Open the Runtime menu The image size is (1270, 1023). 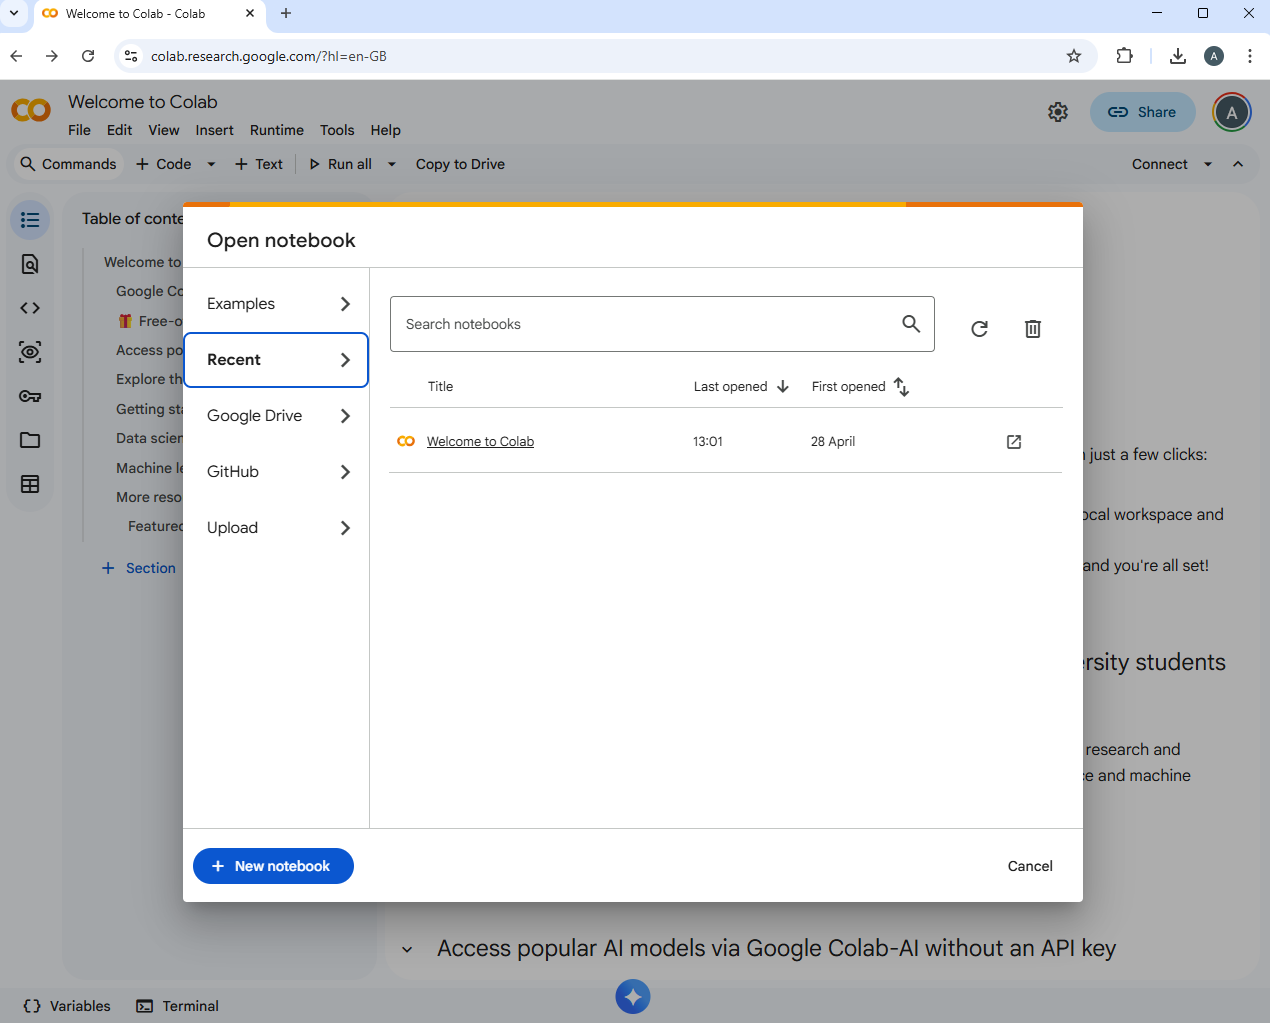coord(277,130)
